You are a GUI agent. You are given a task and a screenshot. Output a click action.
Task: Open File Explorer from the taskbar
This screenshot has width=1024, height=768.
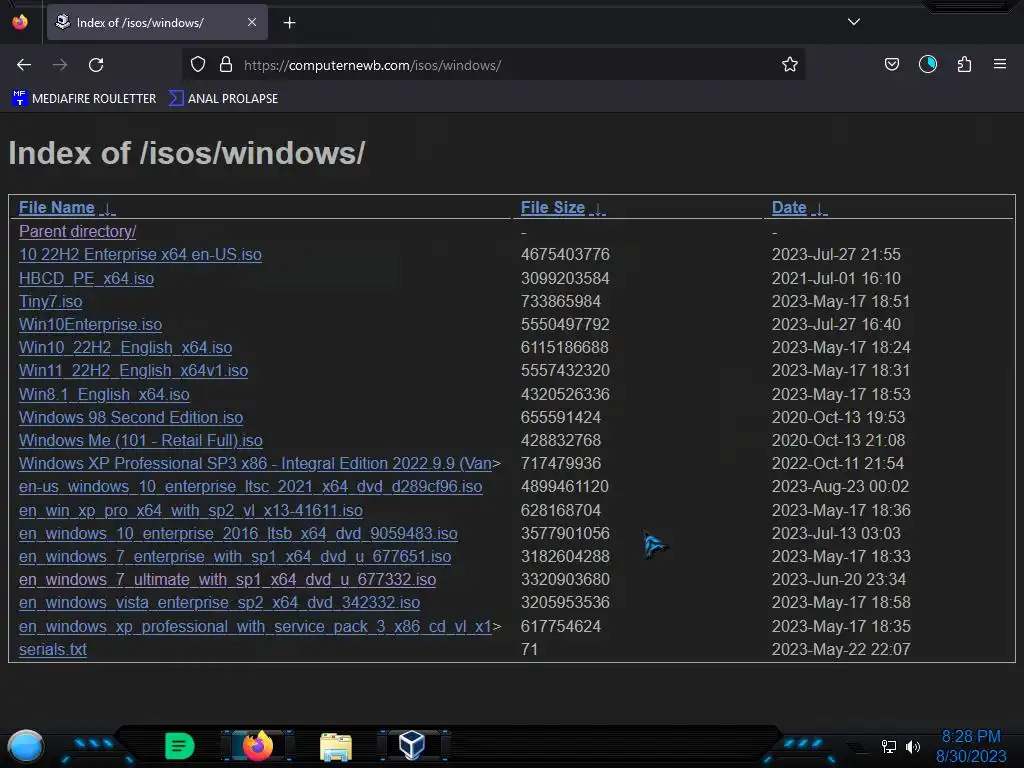tap(336, 746)
